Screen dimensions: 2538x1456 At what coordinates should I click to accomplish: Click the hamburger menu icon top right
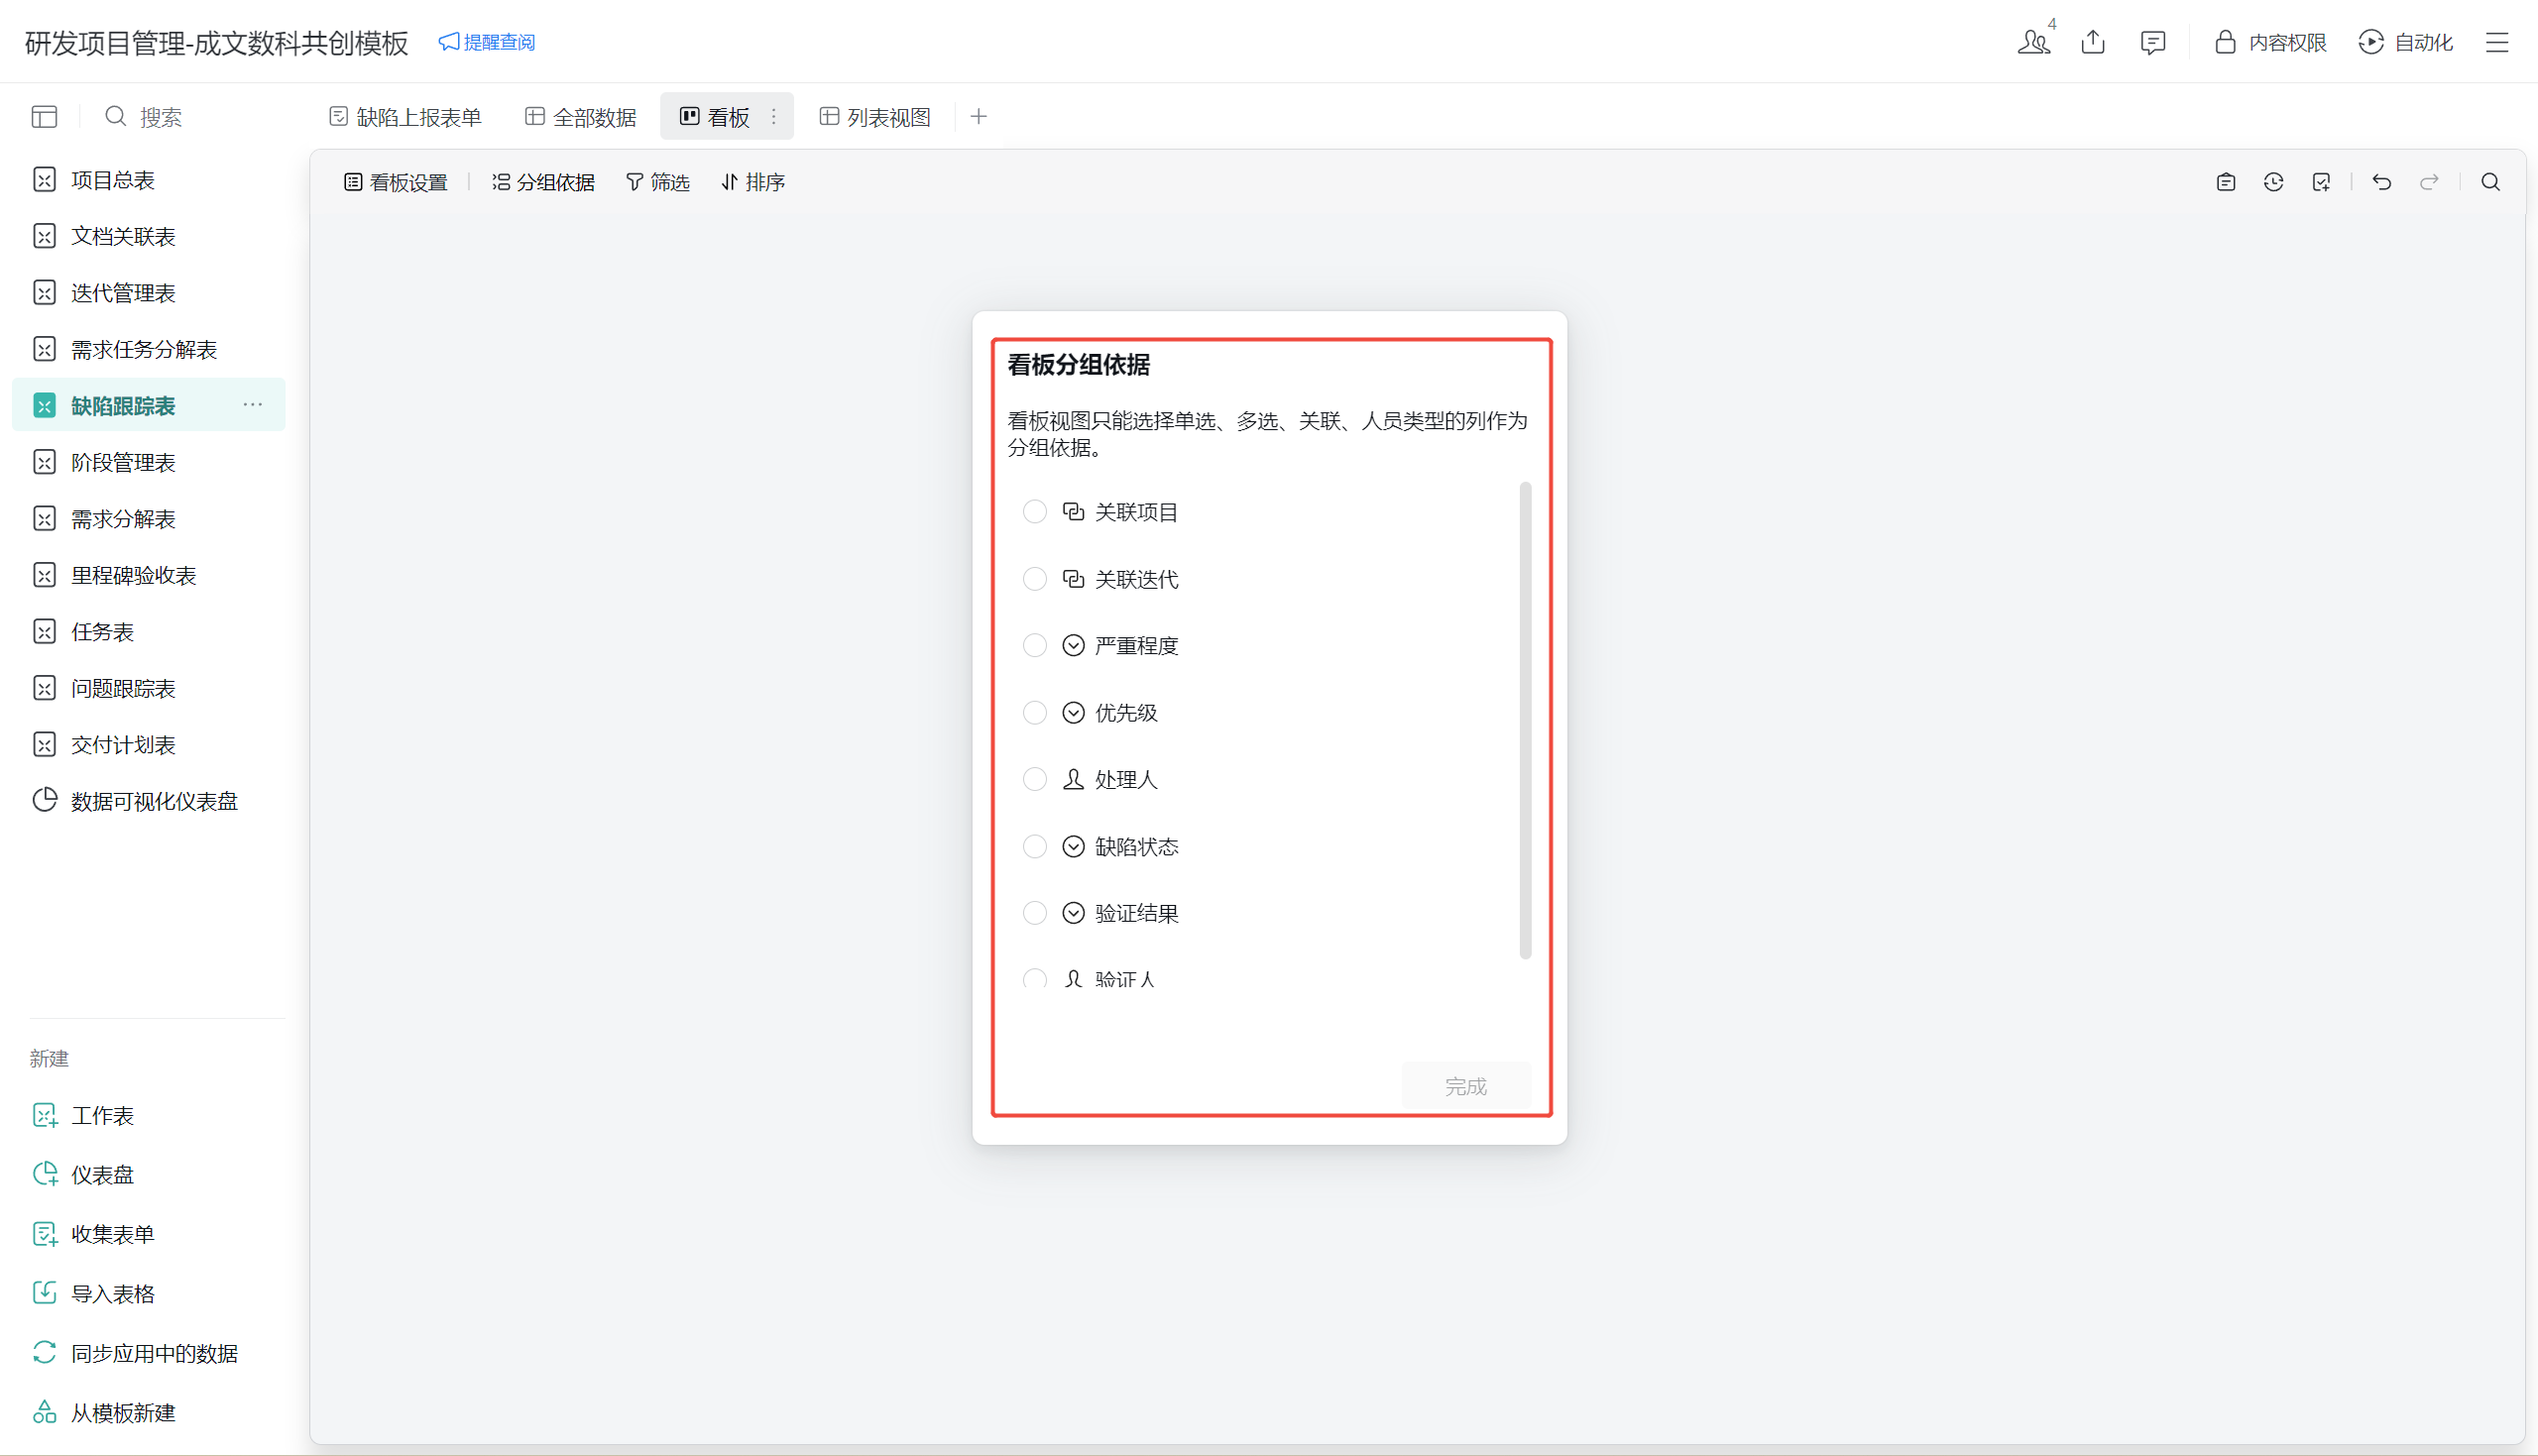click(2497, 42)
